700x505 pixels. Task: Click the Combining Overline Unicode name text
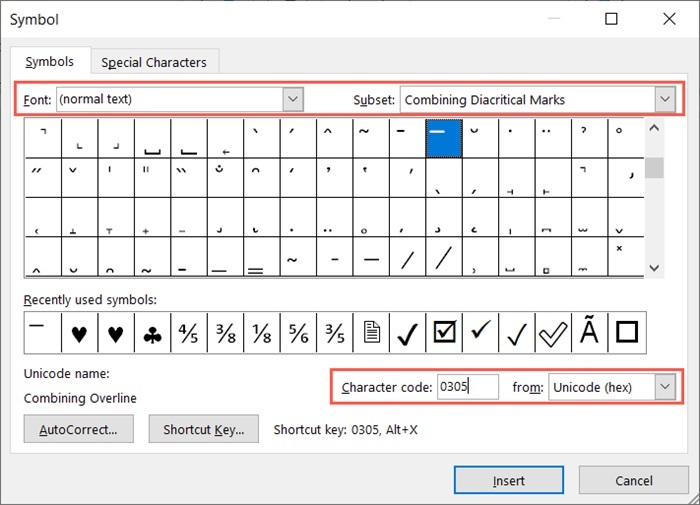point(80,398)
